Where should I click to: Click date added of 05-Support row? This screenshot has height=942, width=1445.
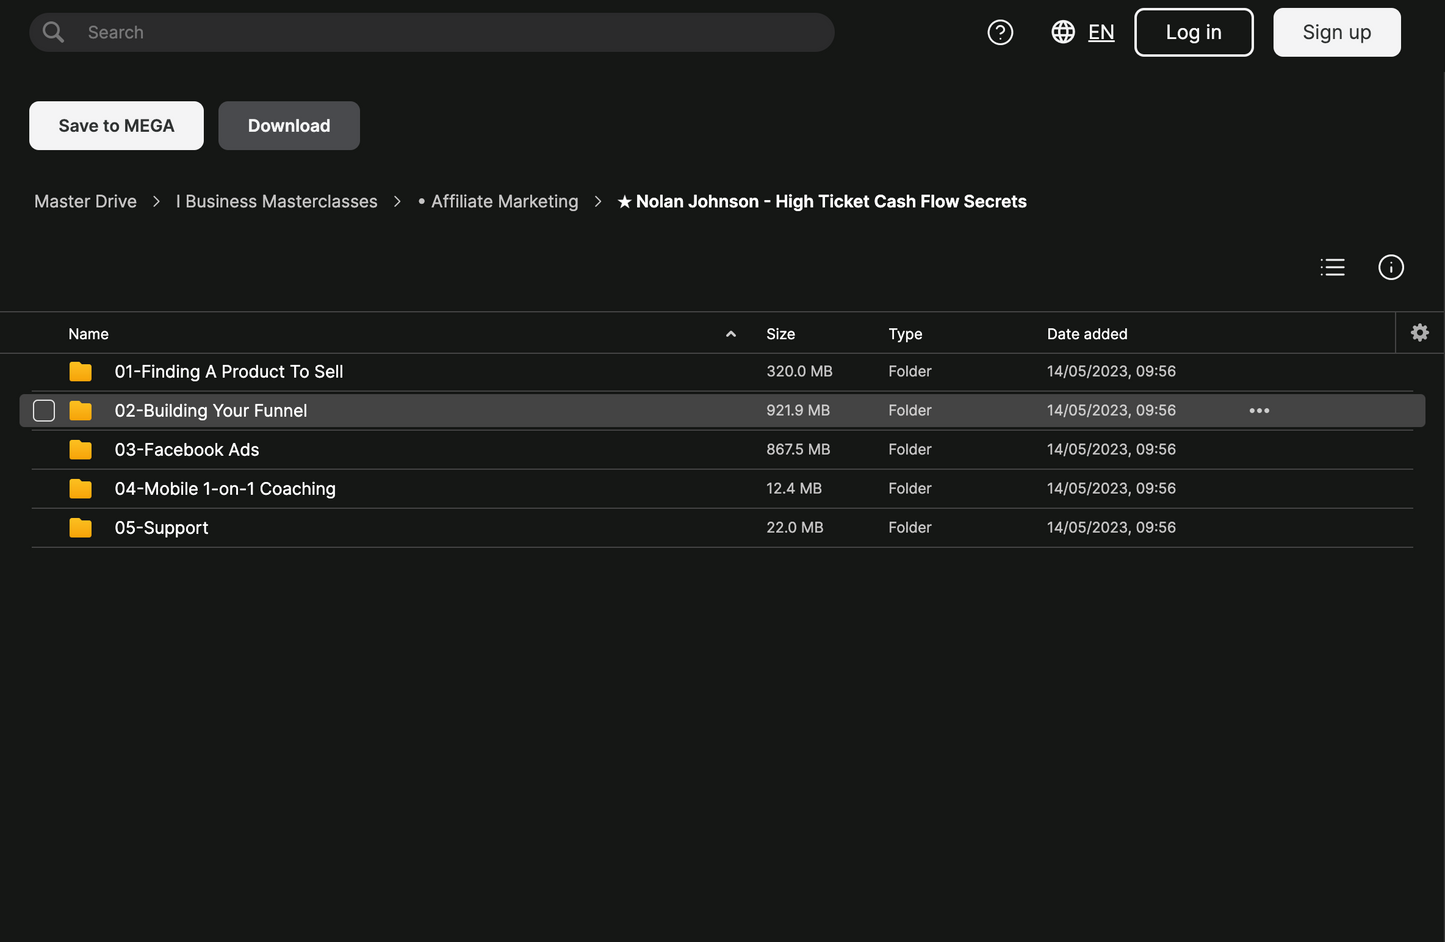(x=1111, y=527)
